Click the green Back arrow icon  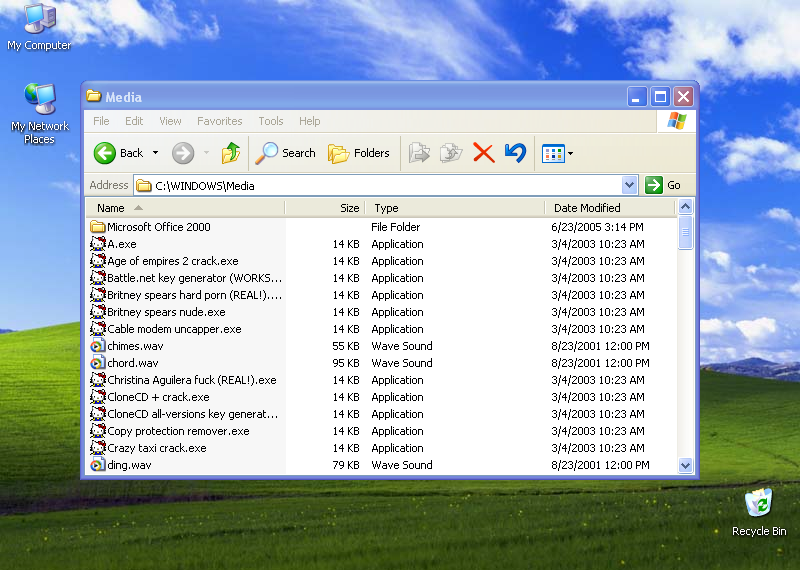click(105, 153)
